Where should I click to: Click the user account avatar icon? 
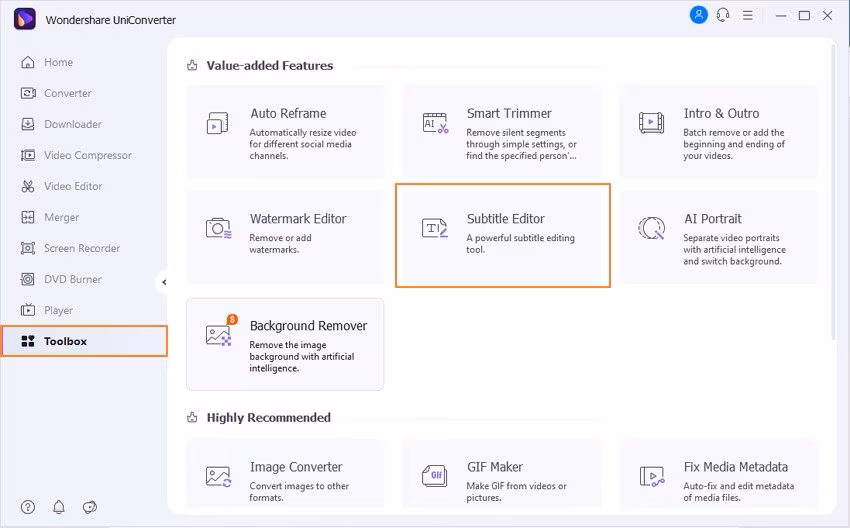698,15
